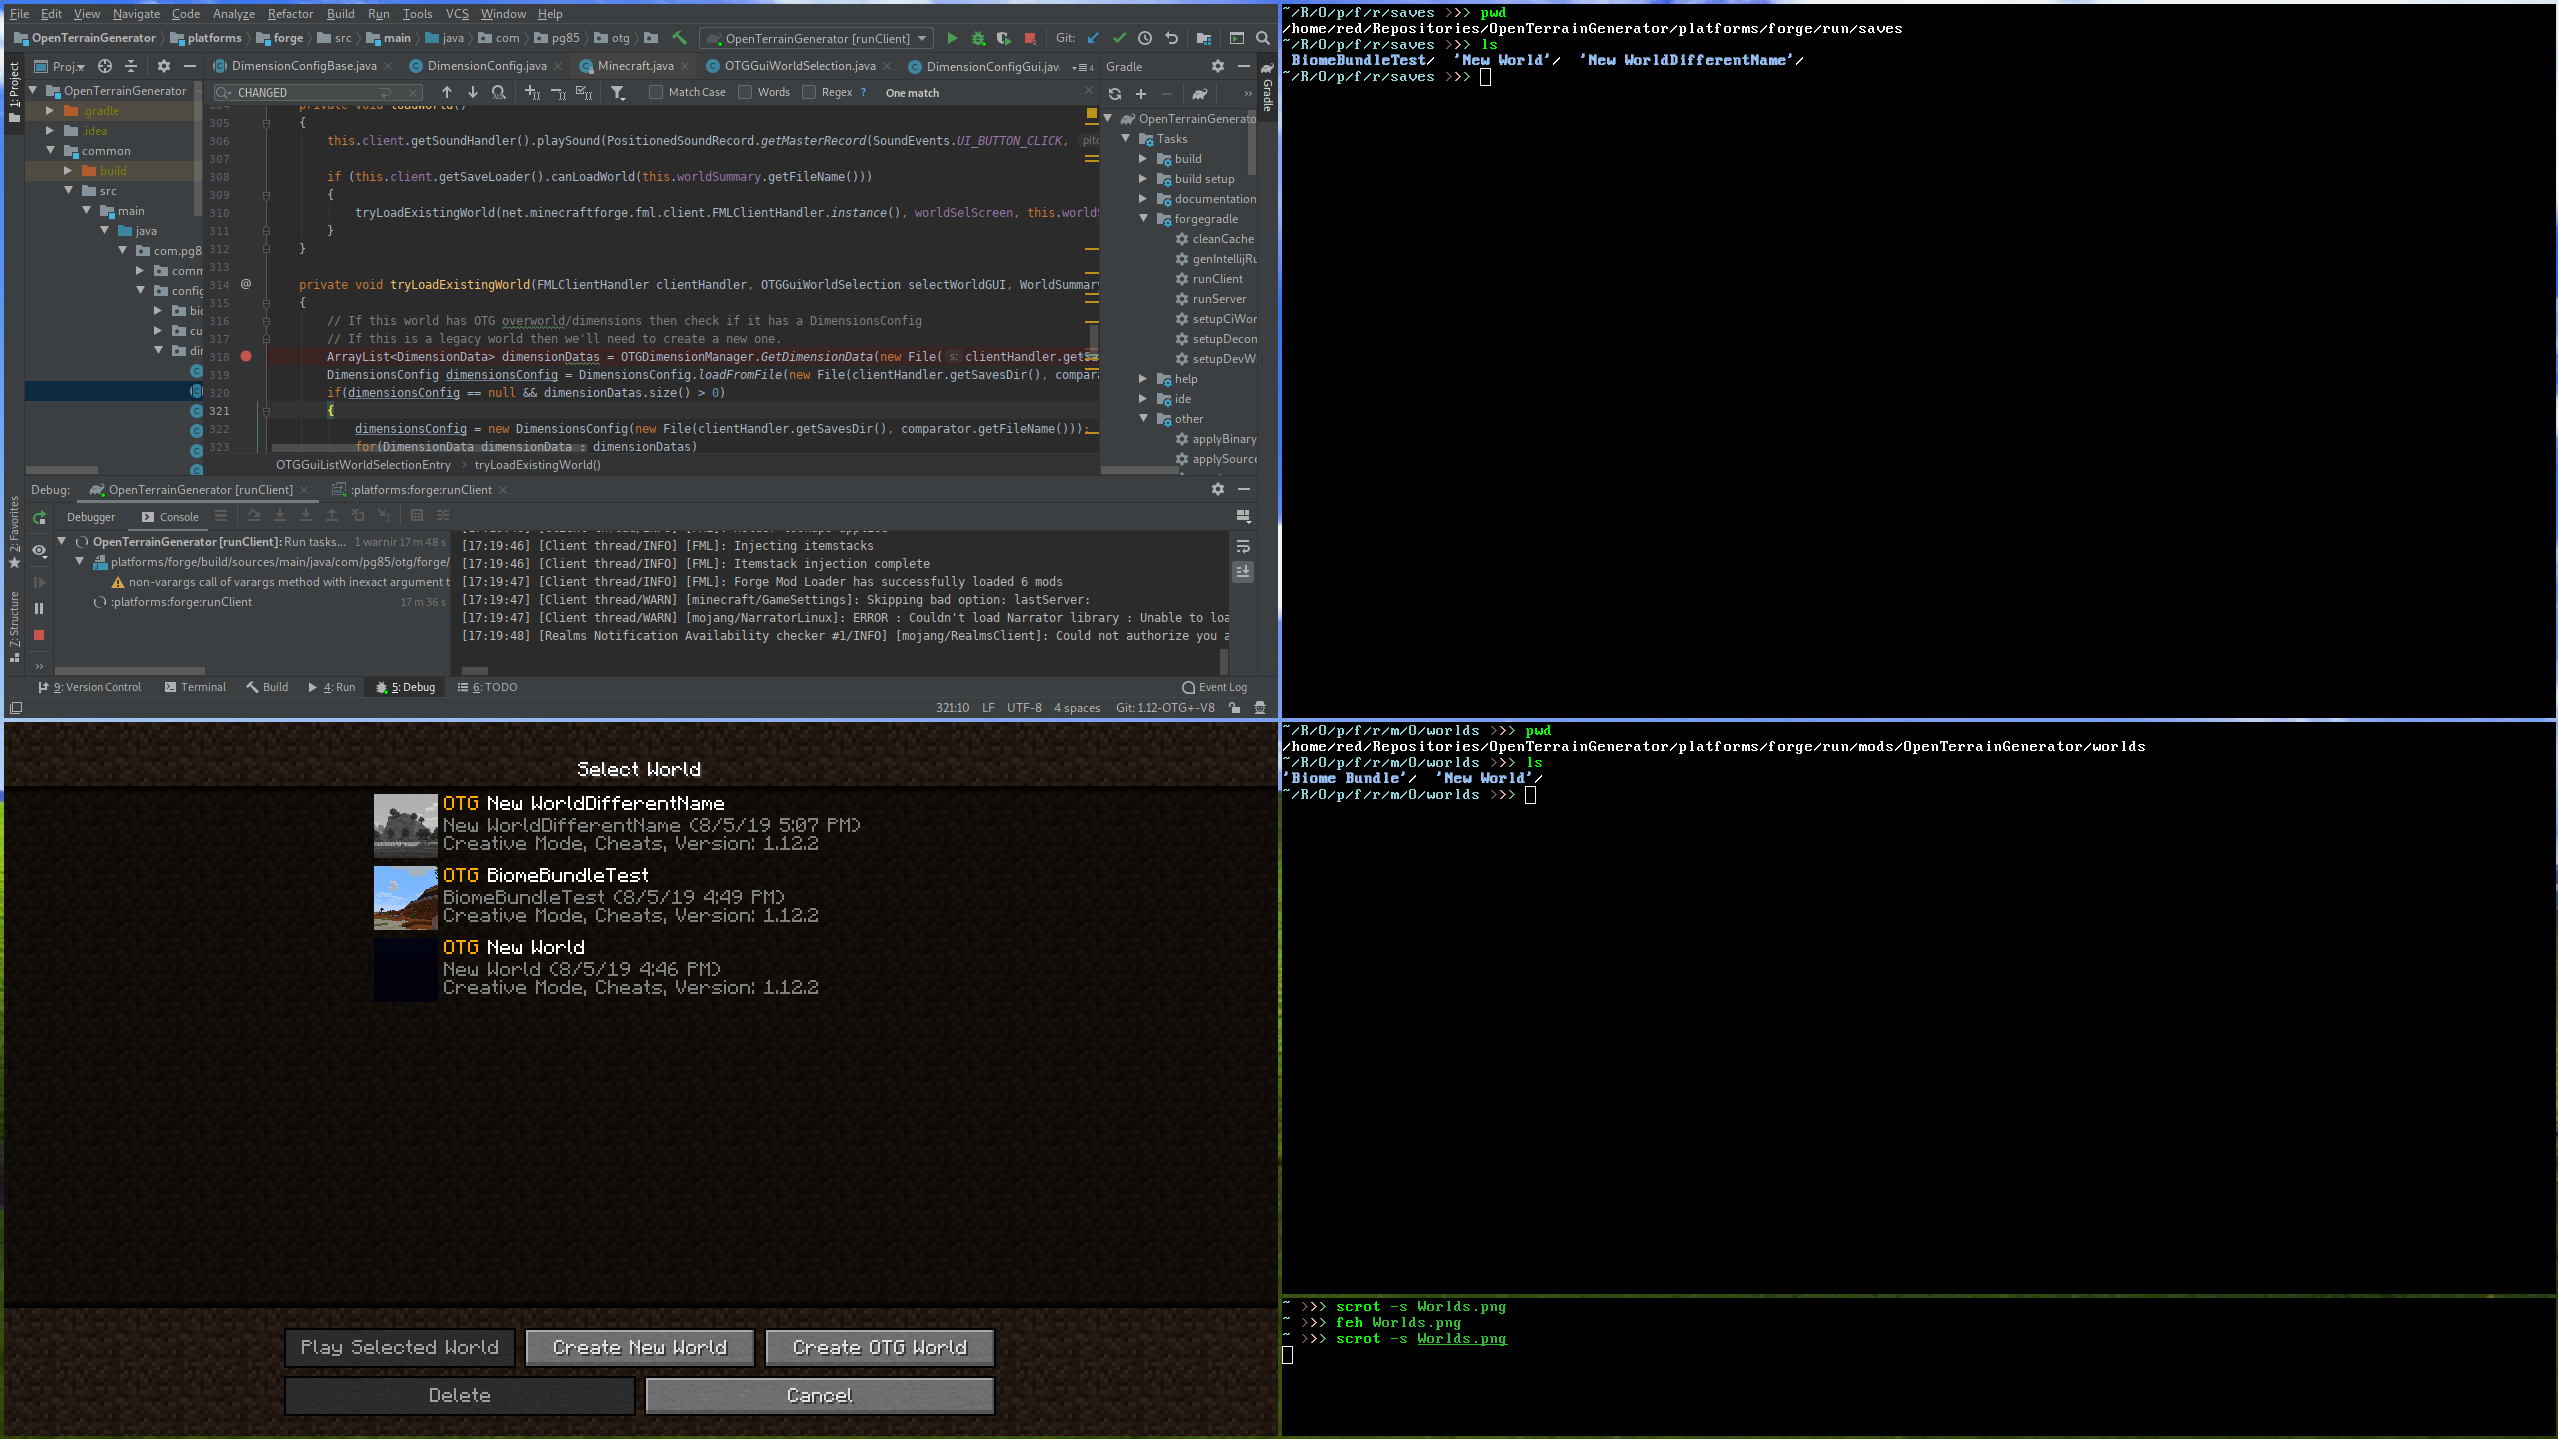Image resolution: width=2558 pixels, height=1439 pixels.
Task: Open Terminal tool window tab
Action: pyautogui.click(x=195, y=687)
